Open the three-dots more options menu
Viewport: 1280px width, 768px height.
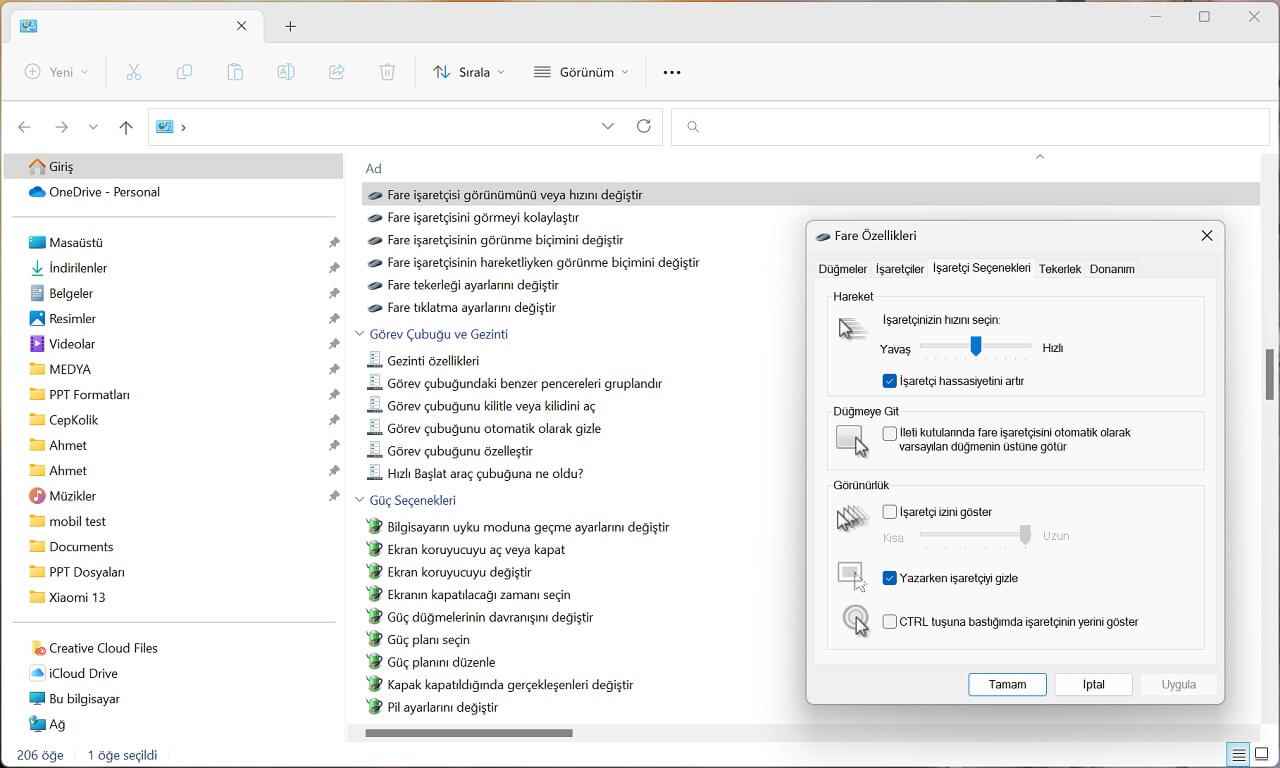point(672,72)
